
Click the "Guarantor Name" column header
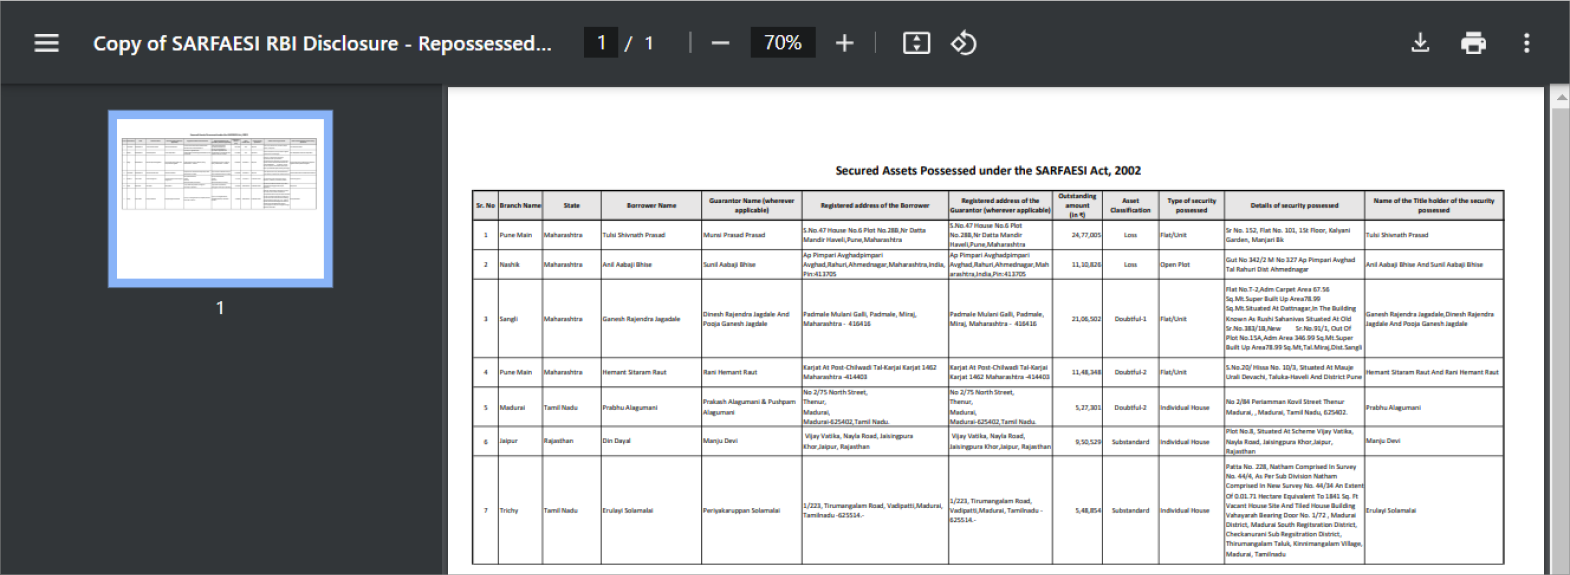coord(752,205)
